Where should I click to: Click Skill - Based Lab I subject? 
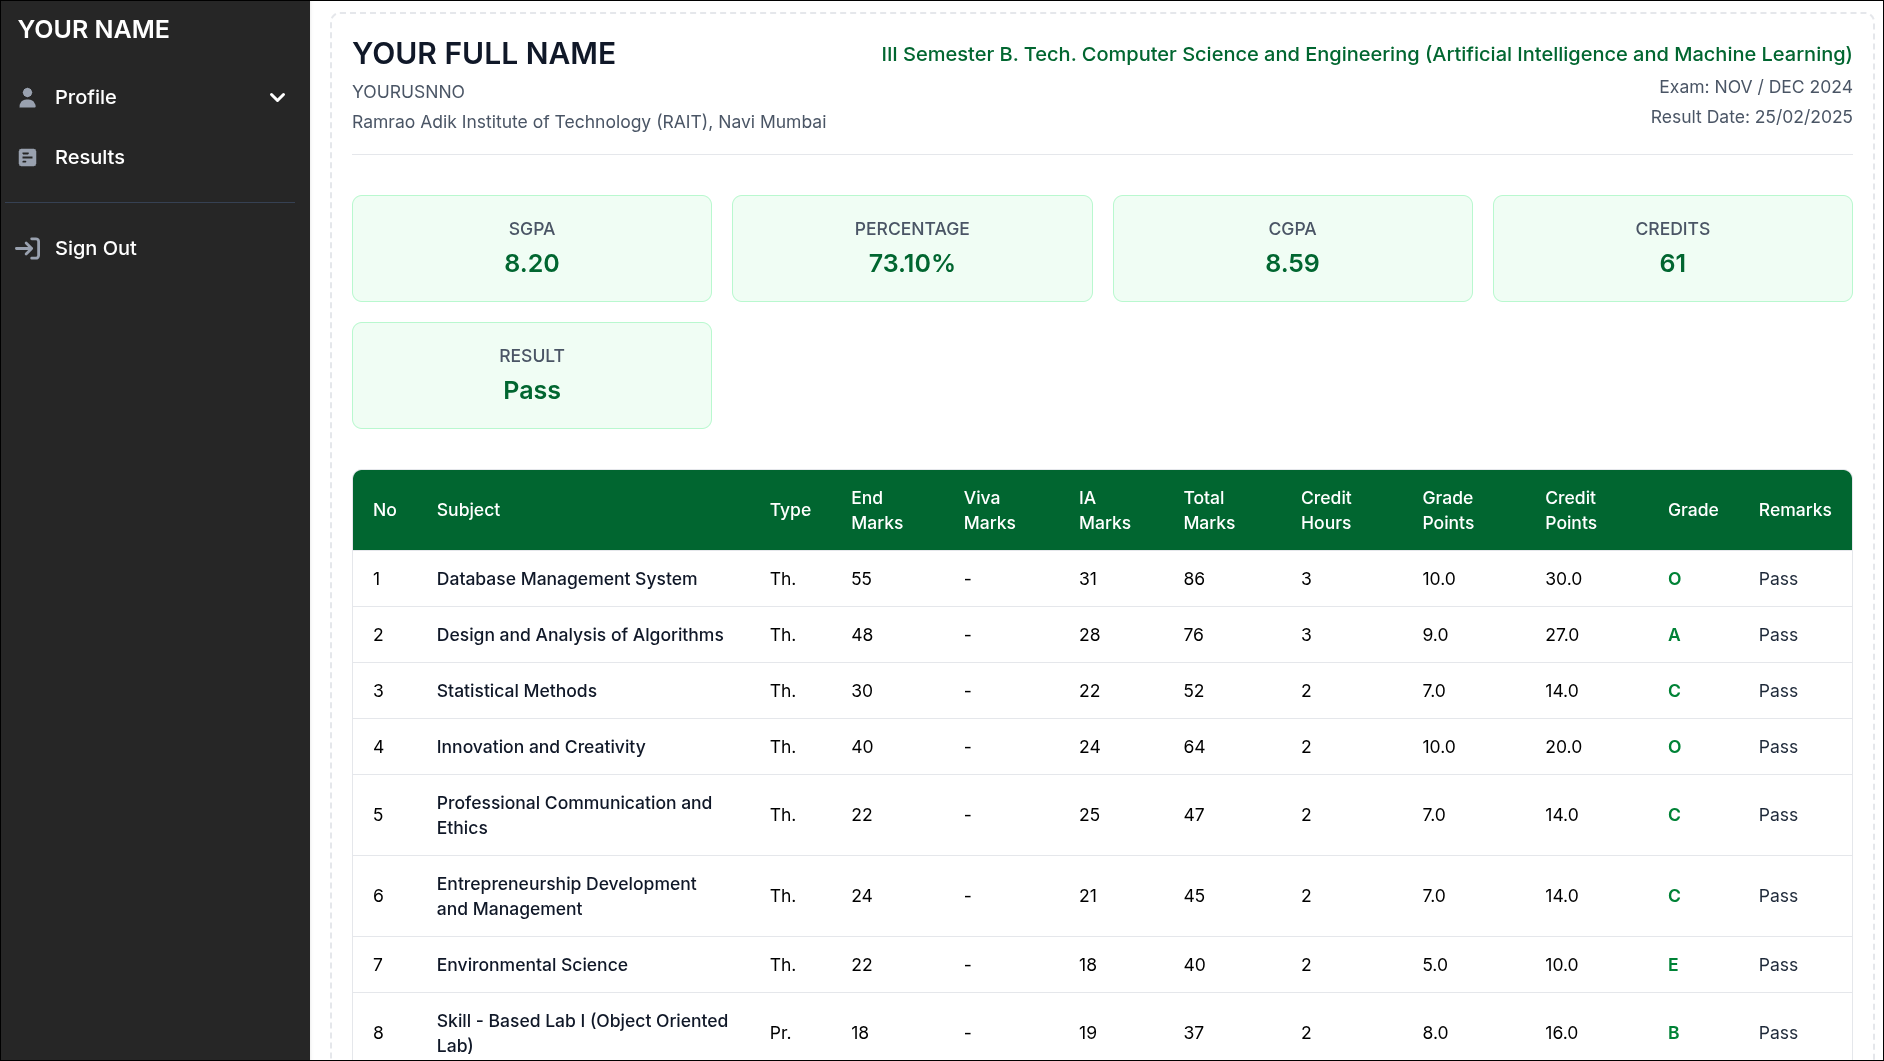[582, 1033]
